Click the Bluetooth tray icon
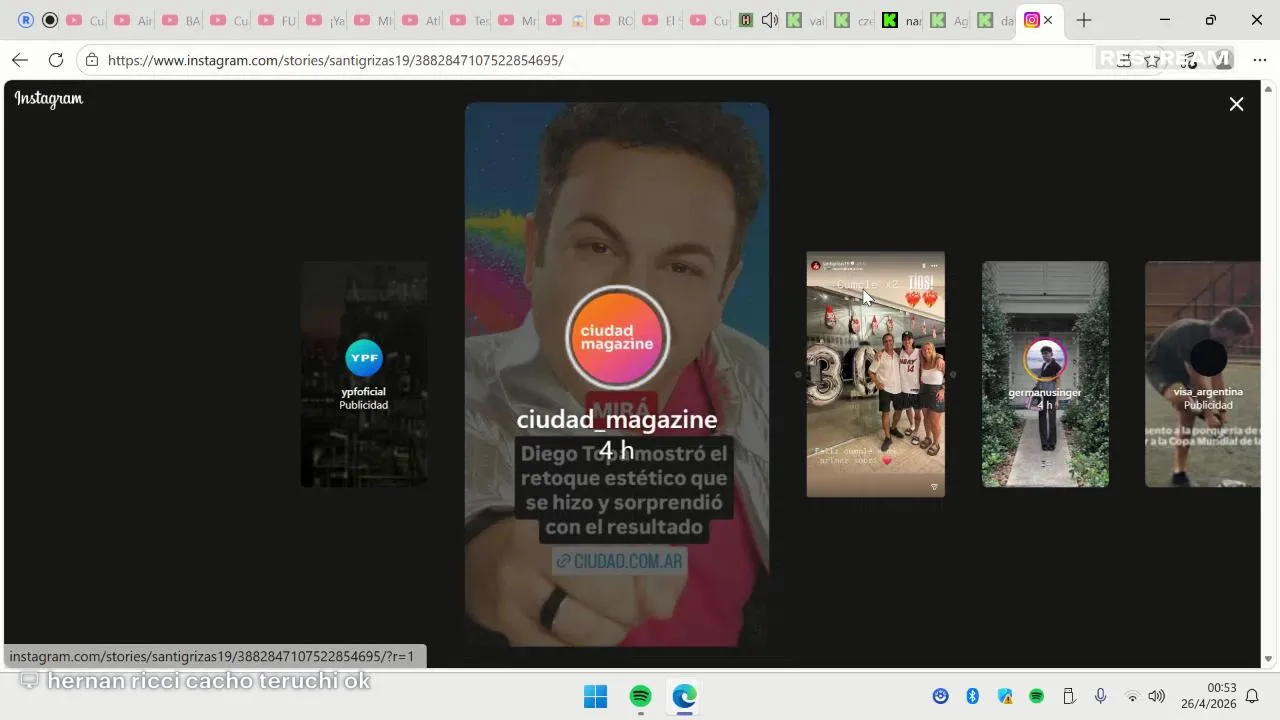1280x720 pixels. (x=972, y=696)
